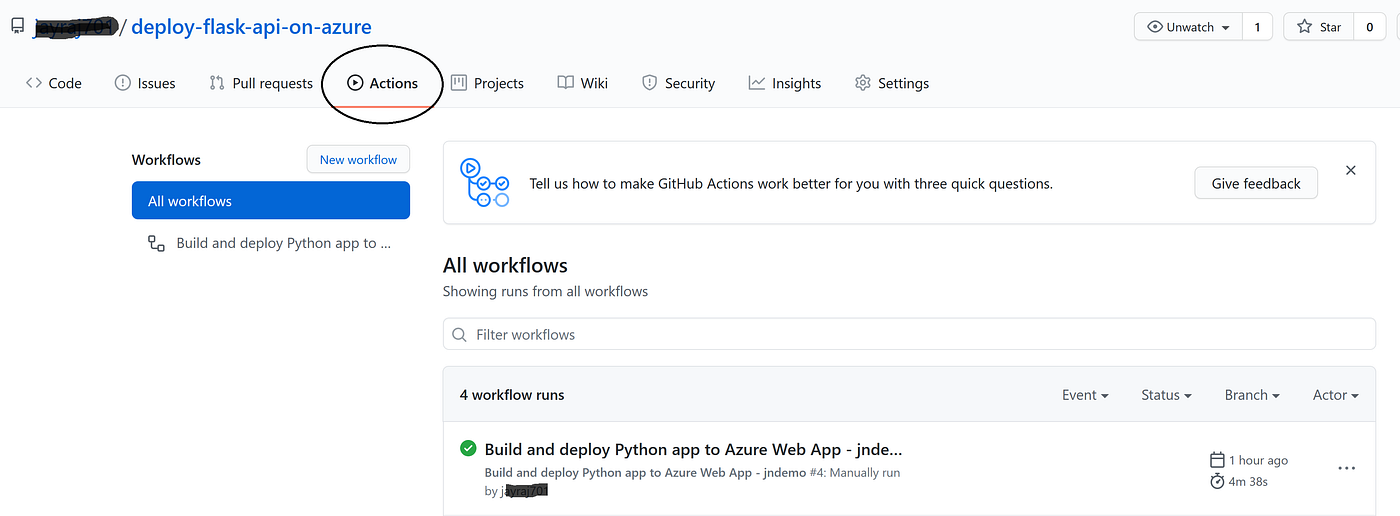Screen dimensions: 1400x516
Task: Switch to the Code tab
Action: [x=54, y=83]
